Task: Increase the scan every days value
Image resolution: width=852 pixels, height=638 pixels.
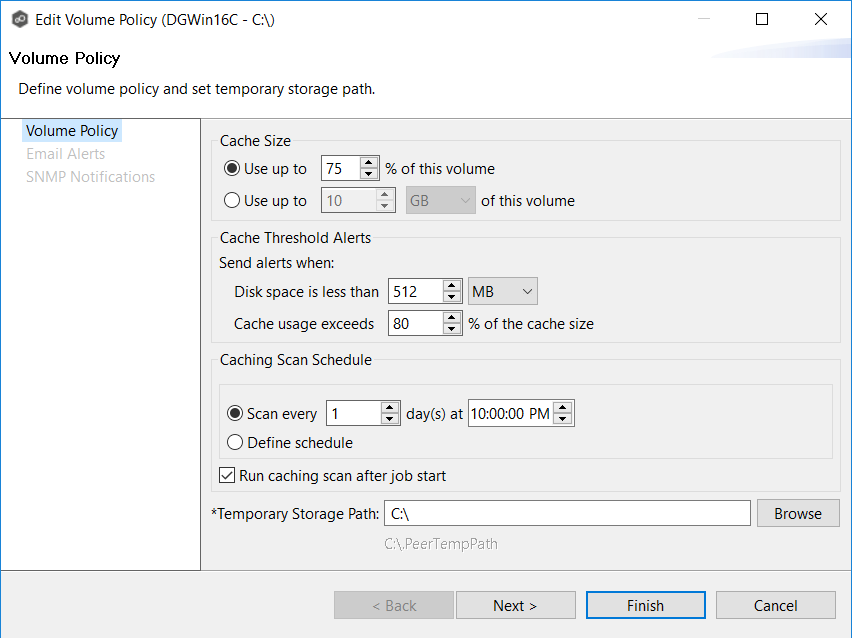Action: click(391, 408)
